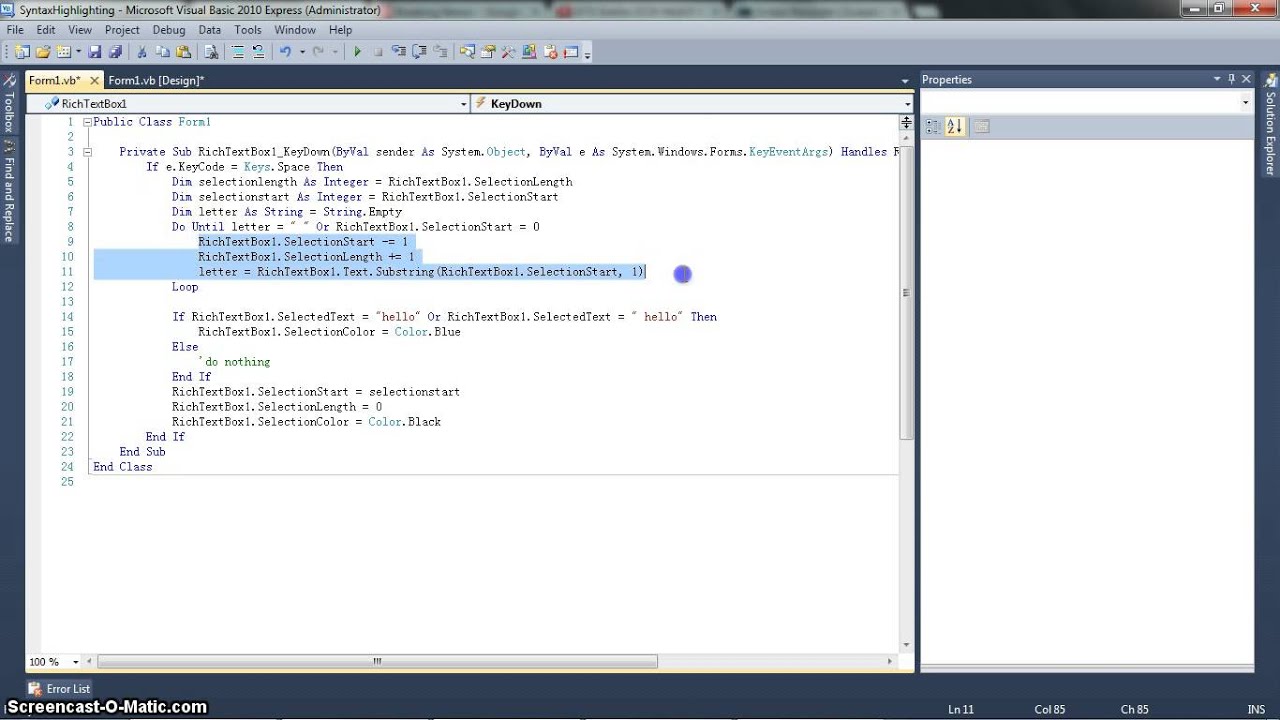Open Properties panel window position dropdown

[x=1217, y=79]
